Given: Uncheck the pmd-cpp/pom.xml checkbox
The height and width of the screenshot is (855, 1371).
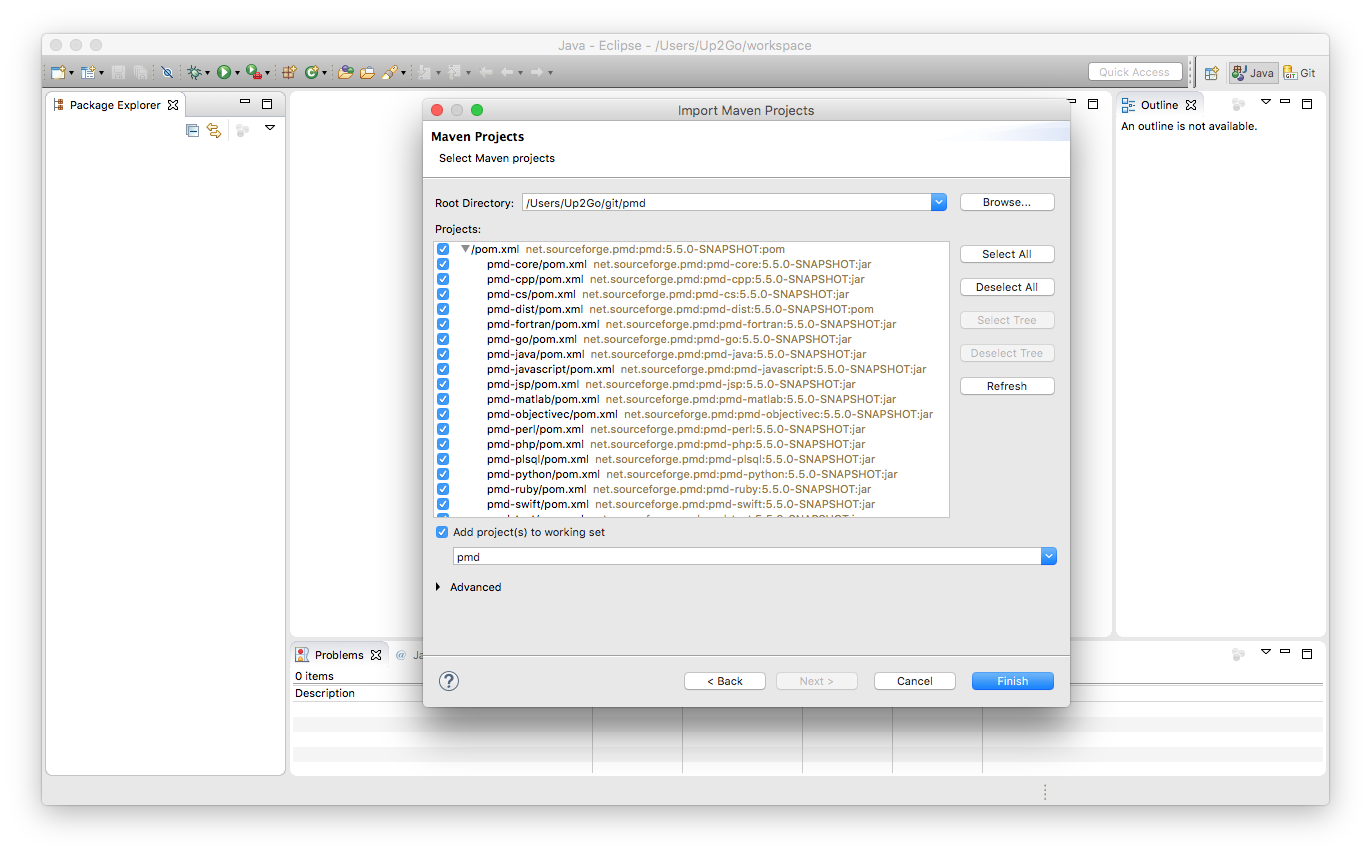Looking at the screenshot, I should tap(443, 279).
